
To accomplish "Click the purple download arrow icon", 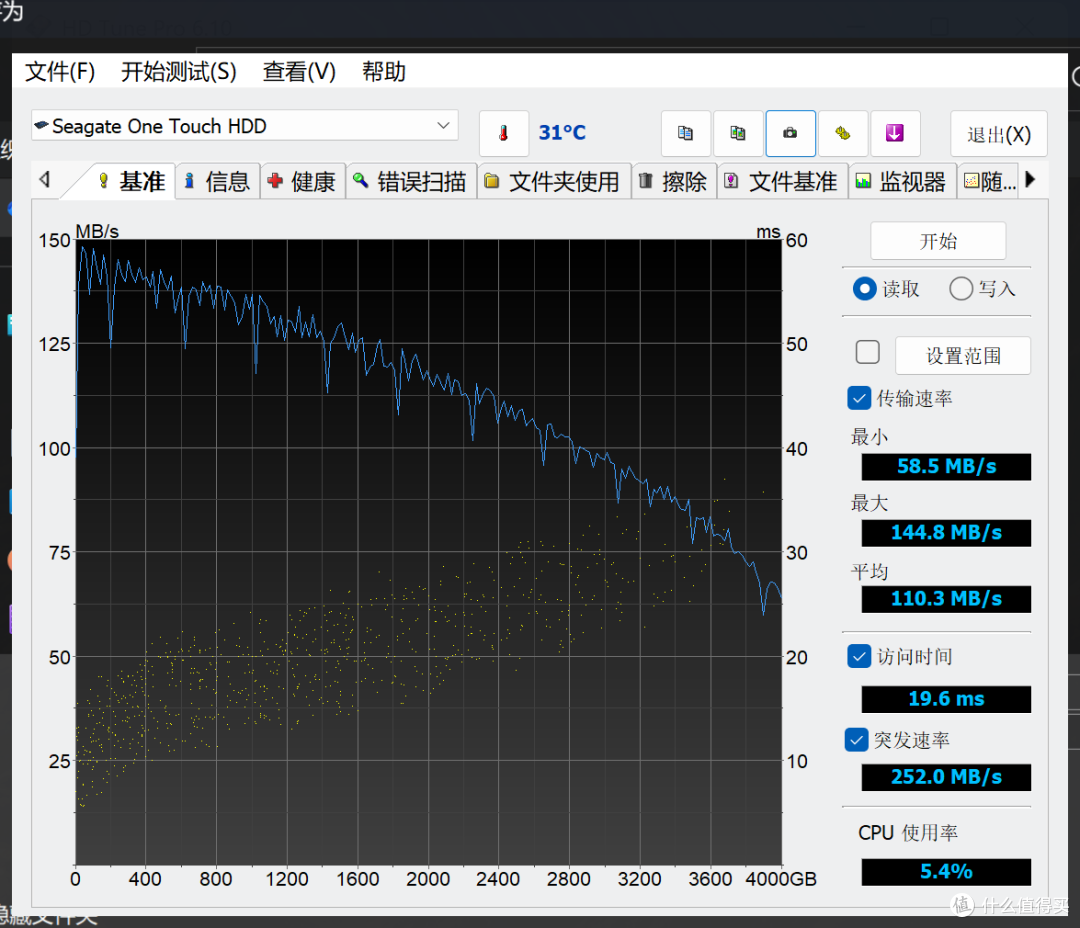I will (895, 133).
